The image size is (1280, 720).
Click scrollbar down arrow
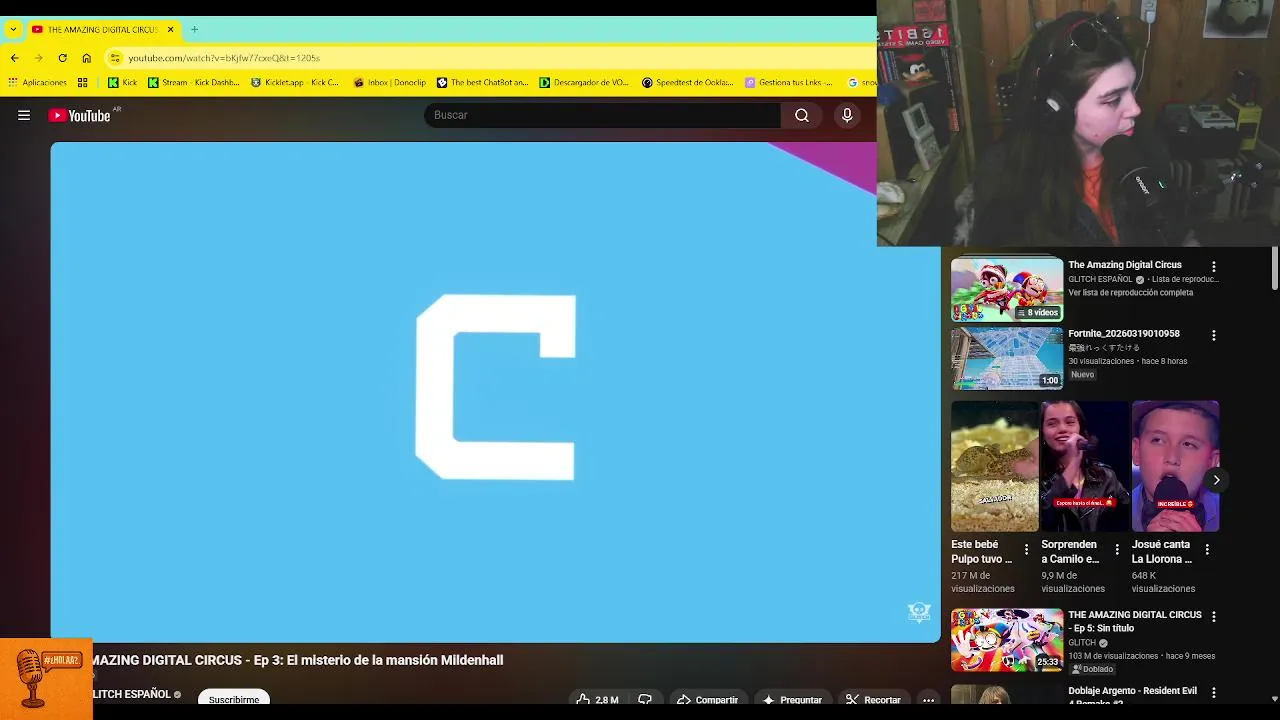pos(1274,698)
